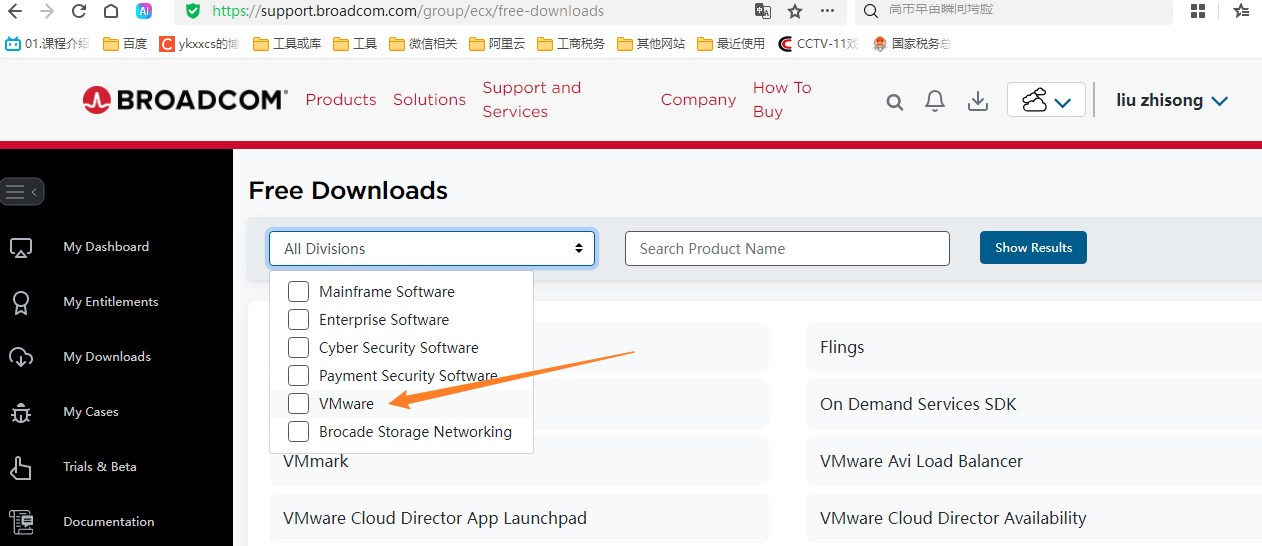Click the download tray icon in header
The width and height of the screenshot is (1262, 546).
tap(978, 101)
